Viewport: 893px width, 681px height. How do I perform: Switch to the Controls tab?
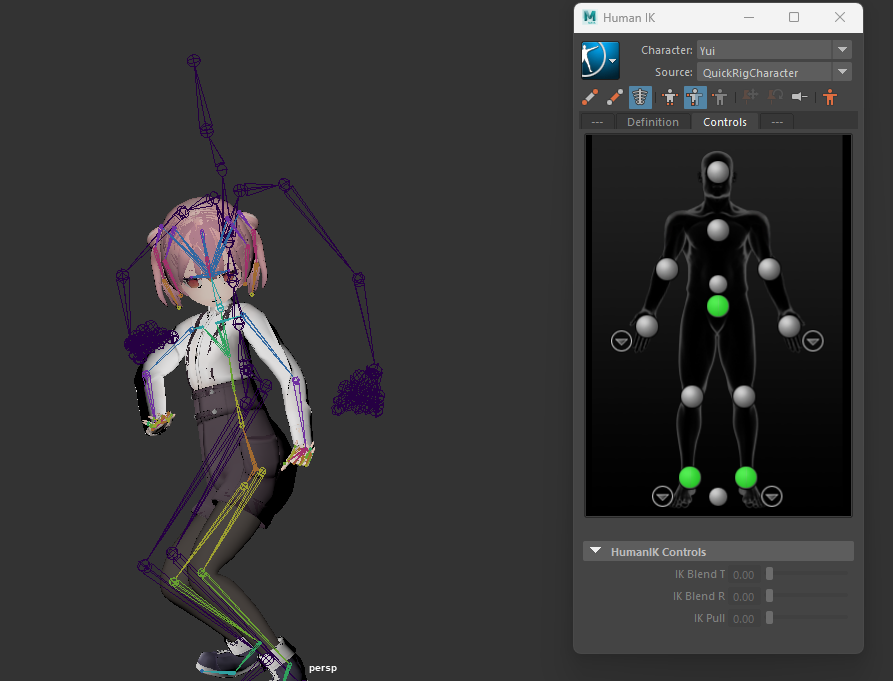[724, 122]
